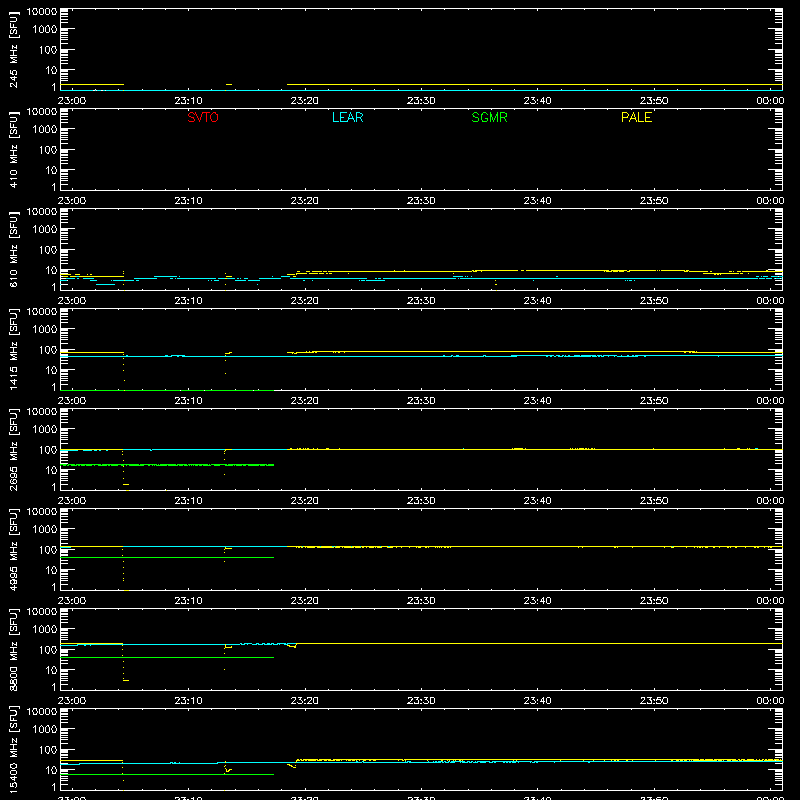
Task: Click 23:10 time label below 245 MHz panel
Action: (x=188, y=101)
